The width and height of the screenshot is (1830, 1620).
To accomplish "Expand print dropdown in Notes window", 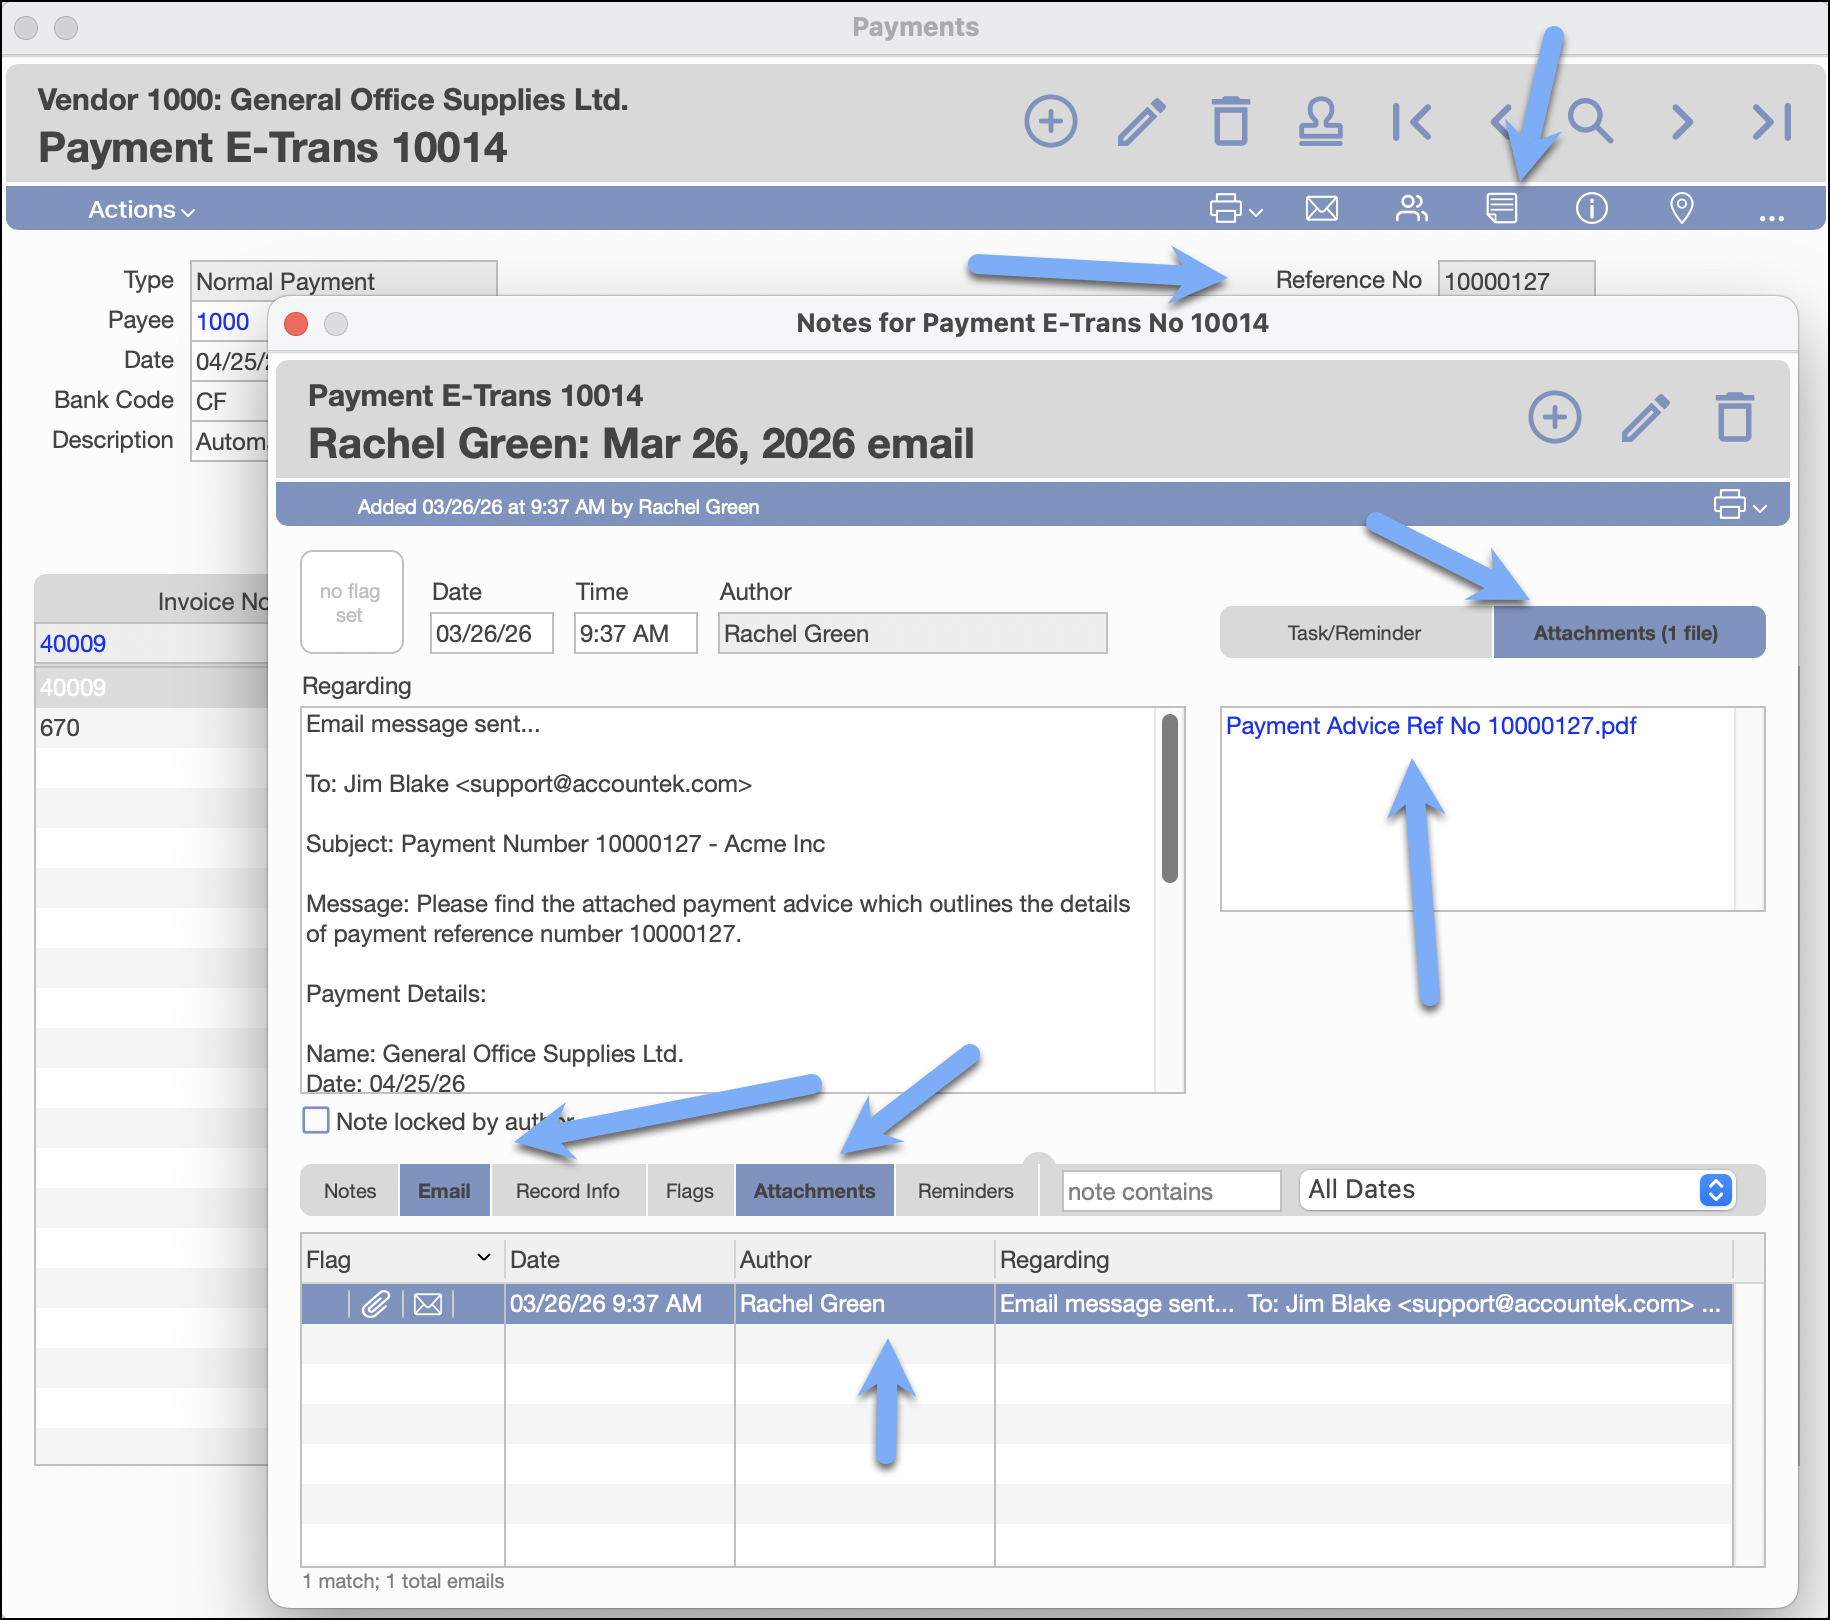I will tap(1740, 504).
